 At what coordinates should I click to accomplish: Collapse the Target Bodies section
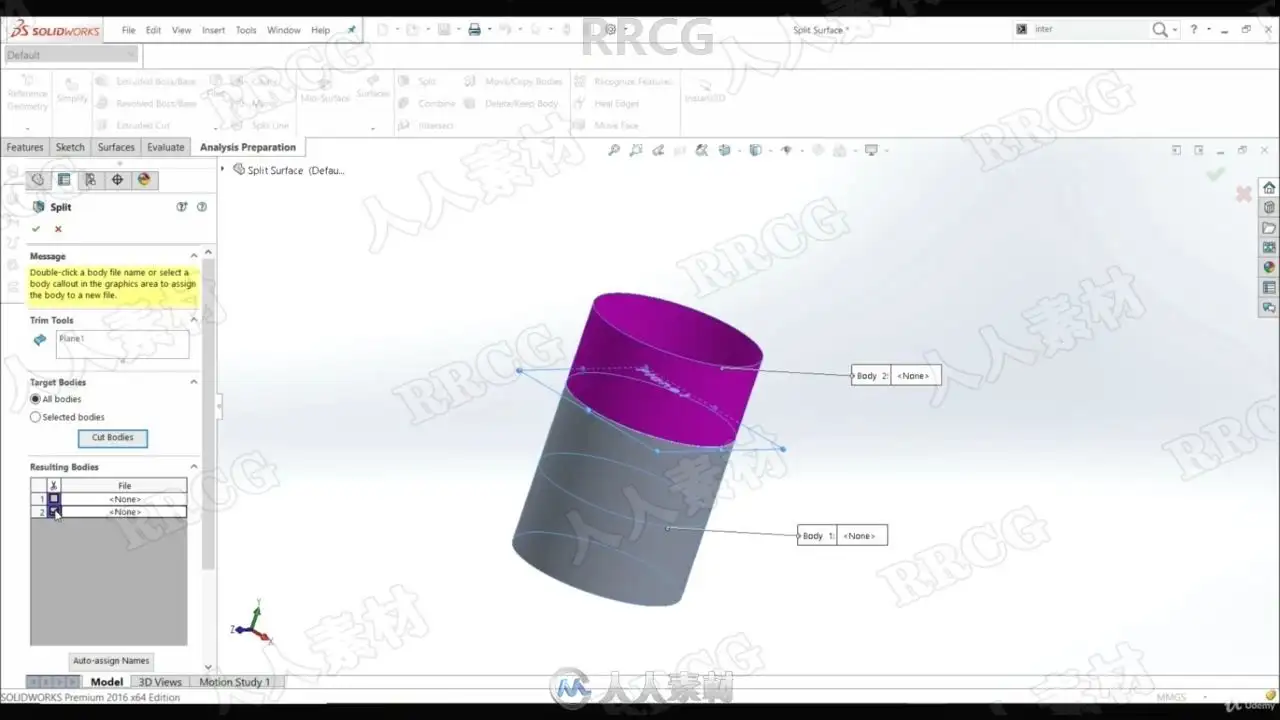pyautogui.click(x=194, y=382)
